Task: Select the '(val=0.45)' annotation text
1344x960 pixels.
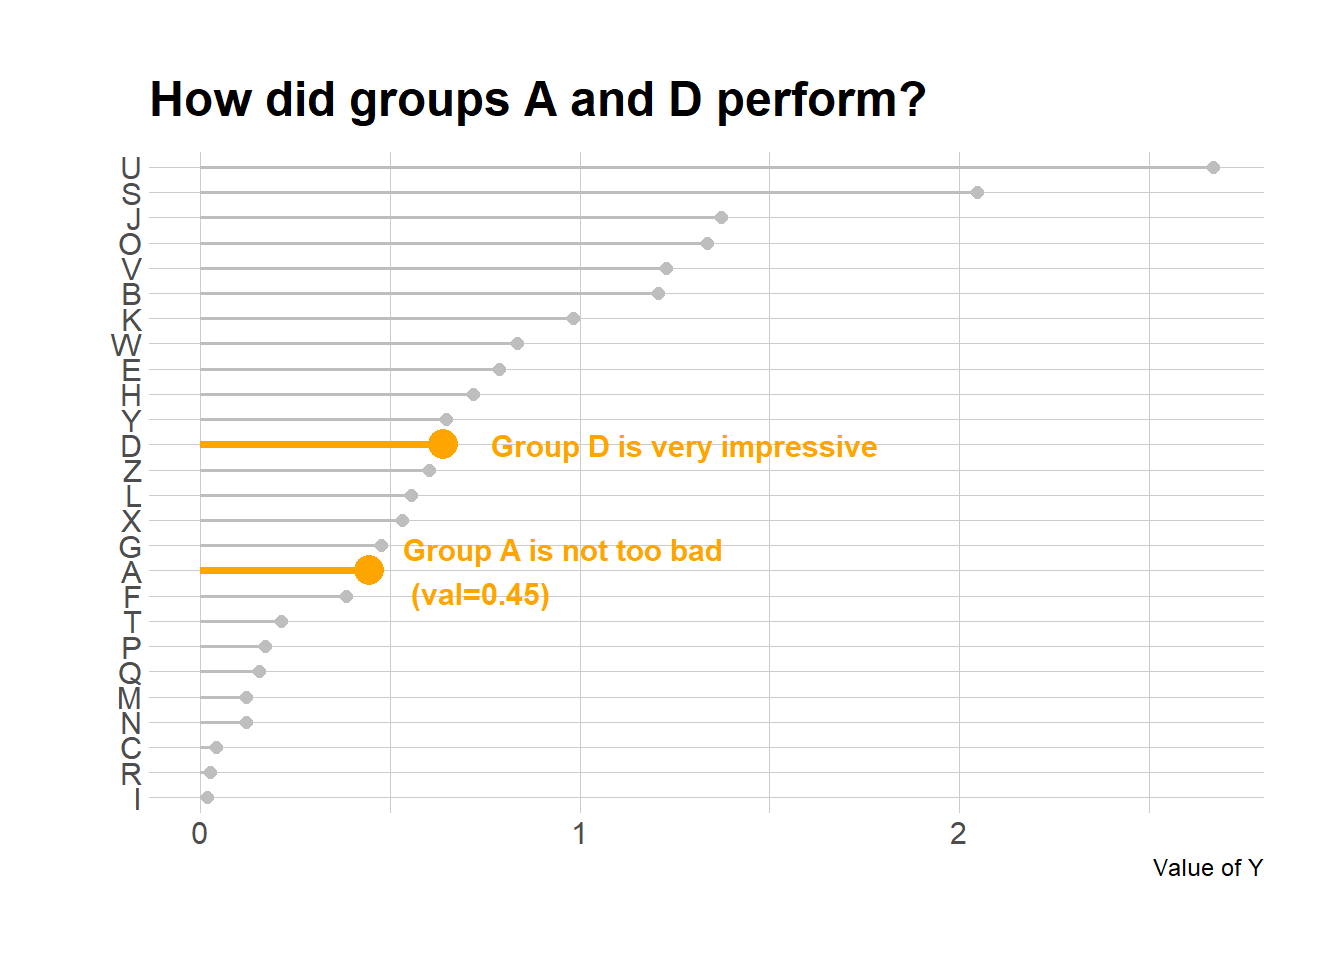Action: click(480, 595)
